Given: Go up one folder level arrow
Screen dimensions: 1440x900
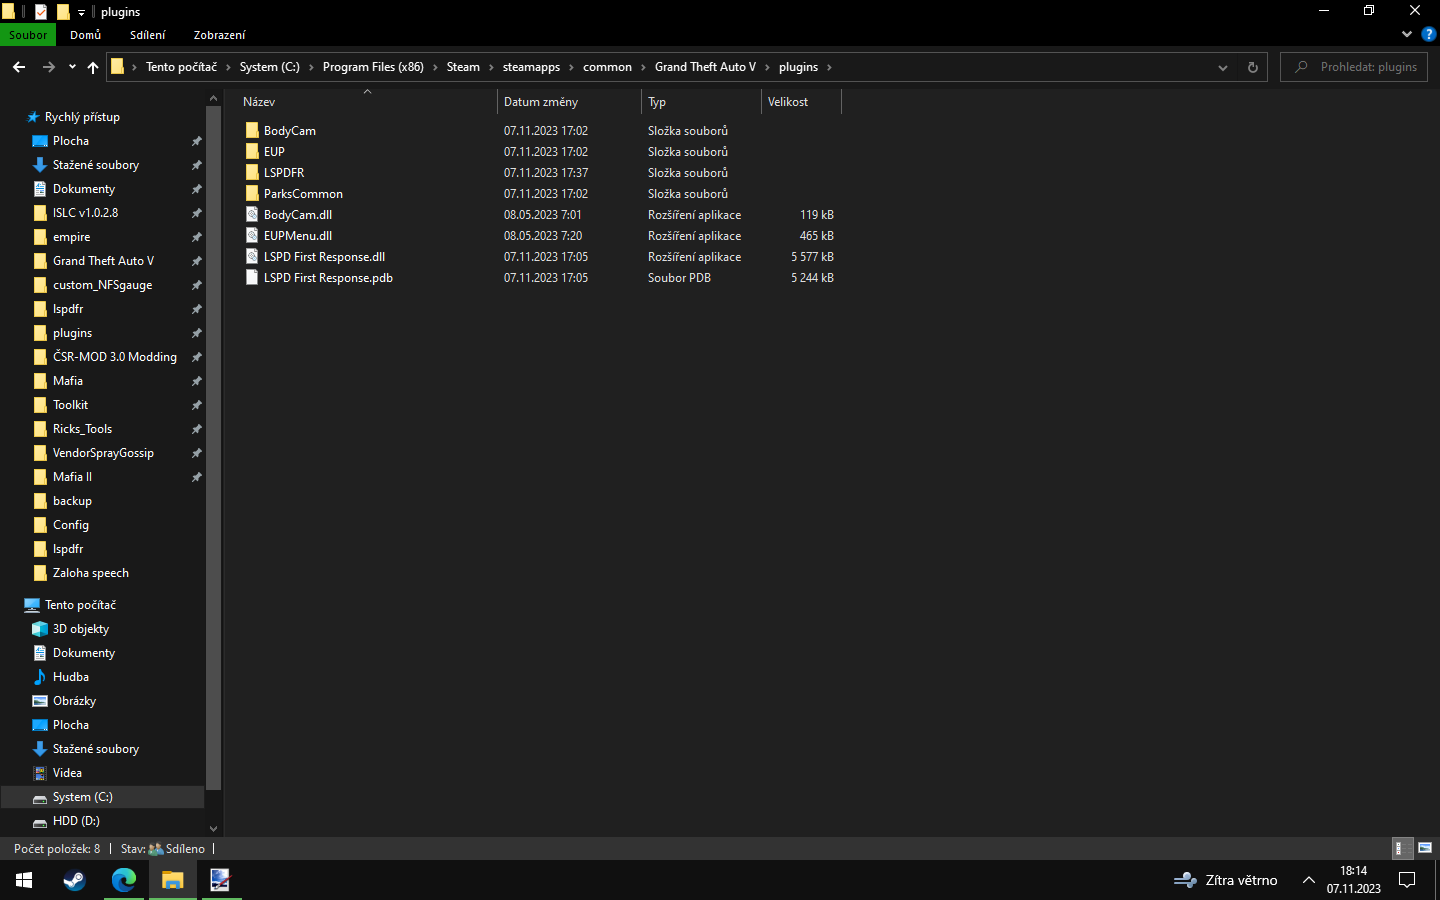Looking at the screenshot, I should (93, 67).
